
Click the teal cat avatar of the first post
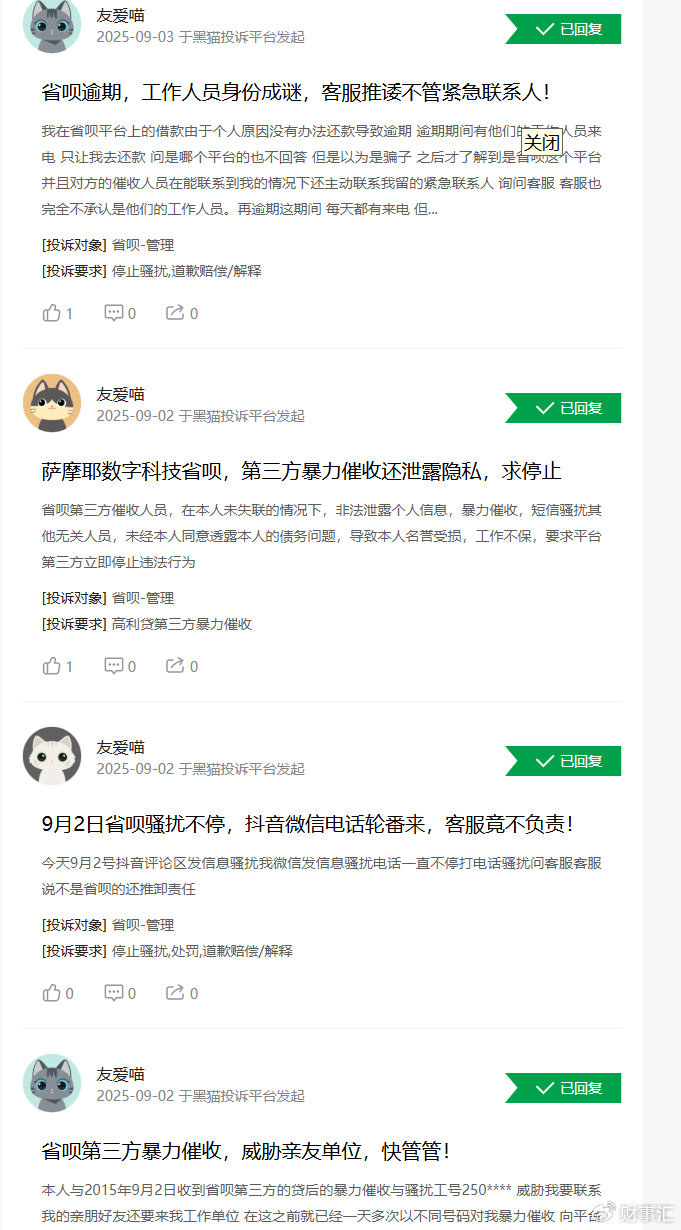point(52,24)
